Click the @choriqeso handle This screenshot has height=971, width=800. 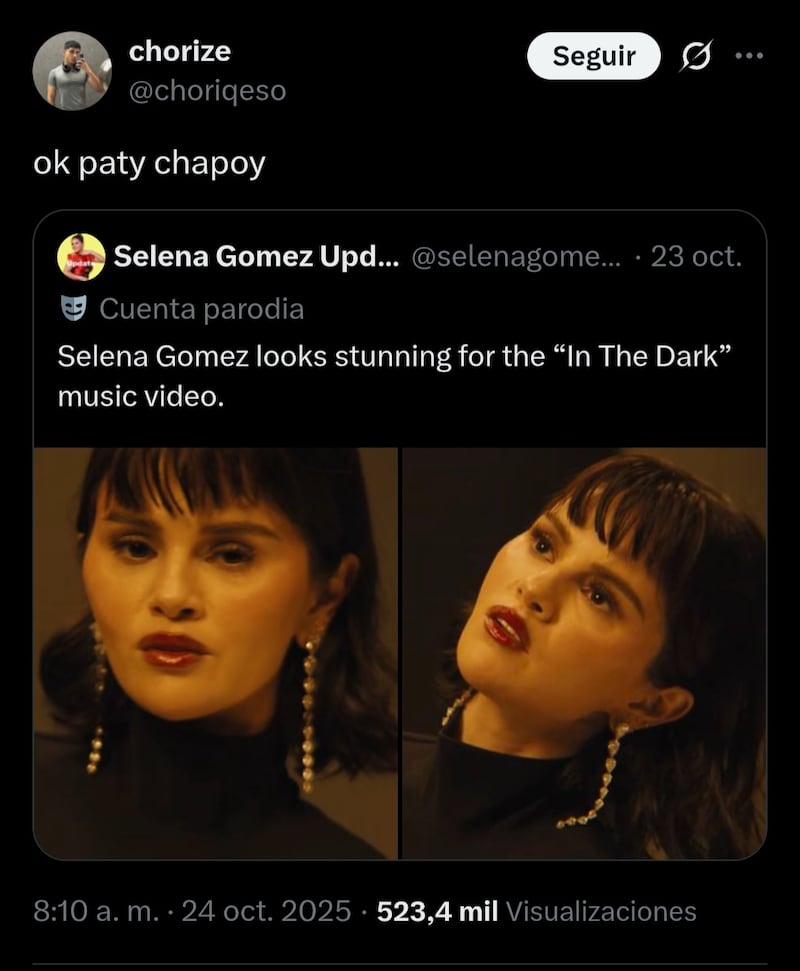click(x=207, y=90)
